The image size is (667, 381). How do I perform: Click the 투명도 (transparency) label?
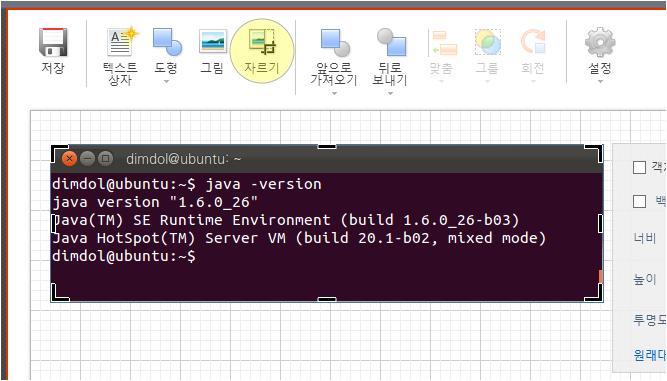650,319
